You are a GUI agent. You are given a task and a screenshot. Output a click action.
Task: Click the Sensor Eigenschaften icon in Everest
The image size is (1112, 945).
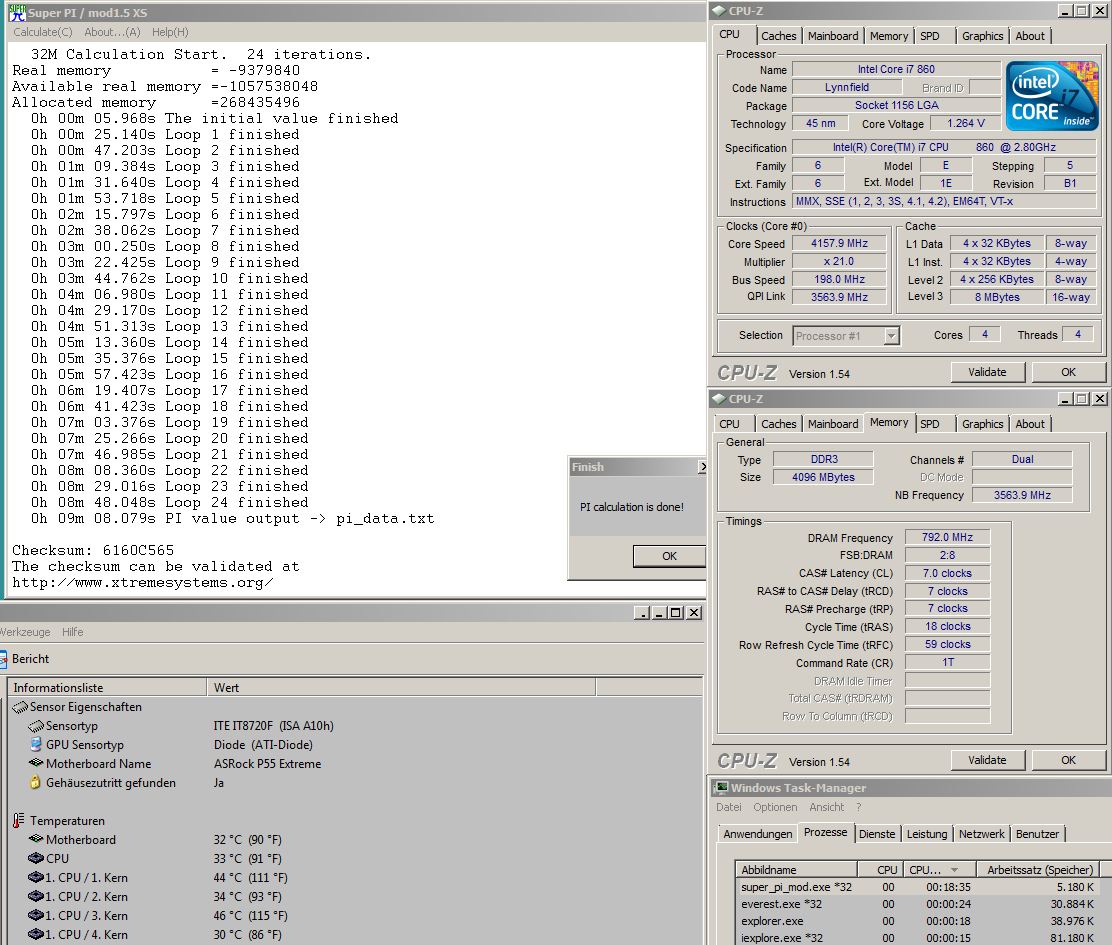pos(20,707)
